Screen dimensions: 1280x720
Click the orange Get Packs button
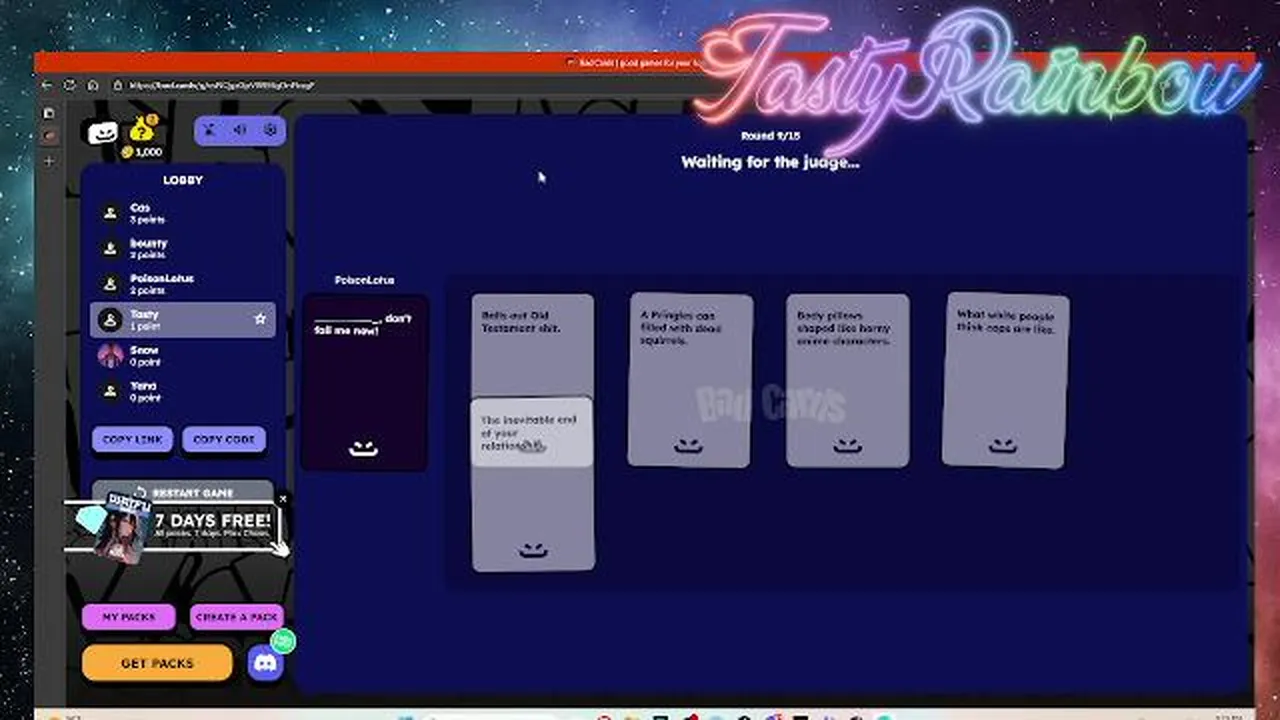pyautogui.click(x=157, y=663)
